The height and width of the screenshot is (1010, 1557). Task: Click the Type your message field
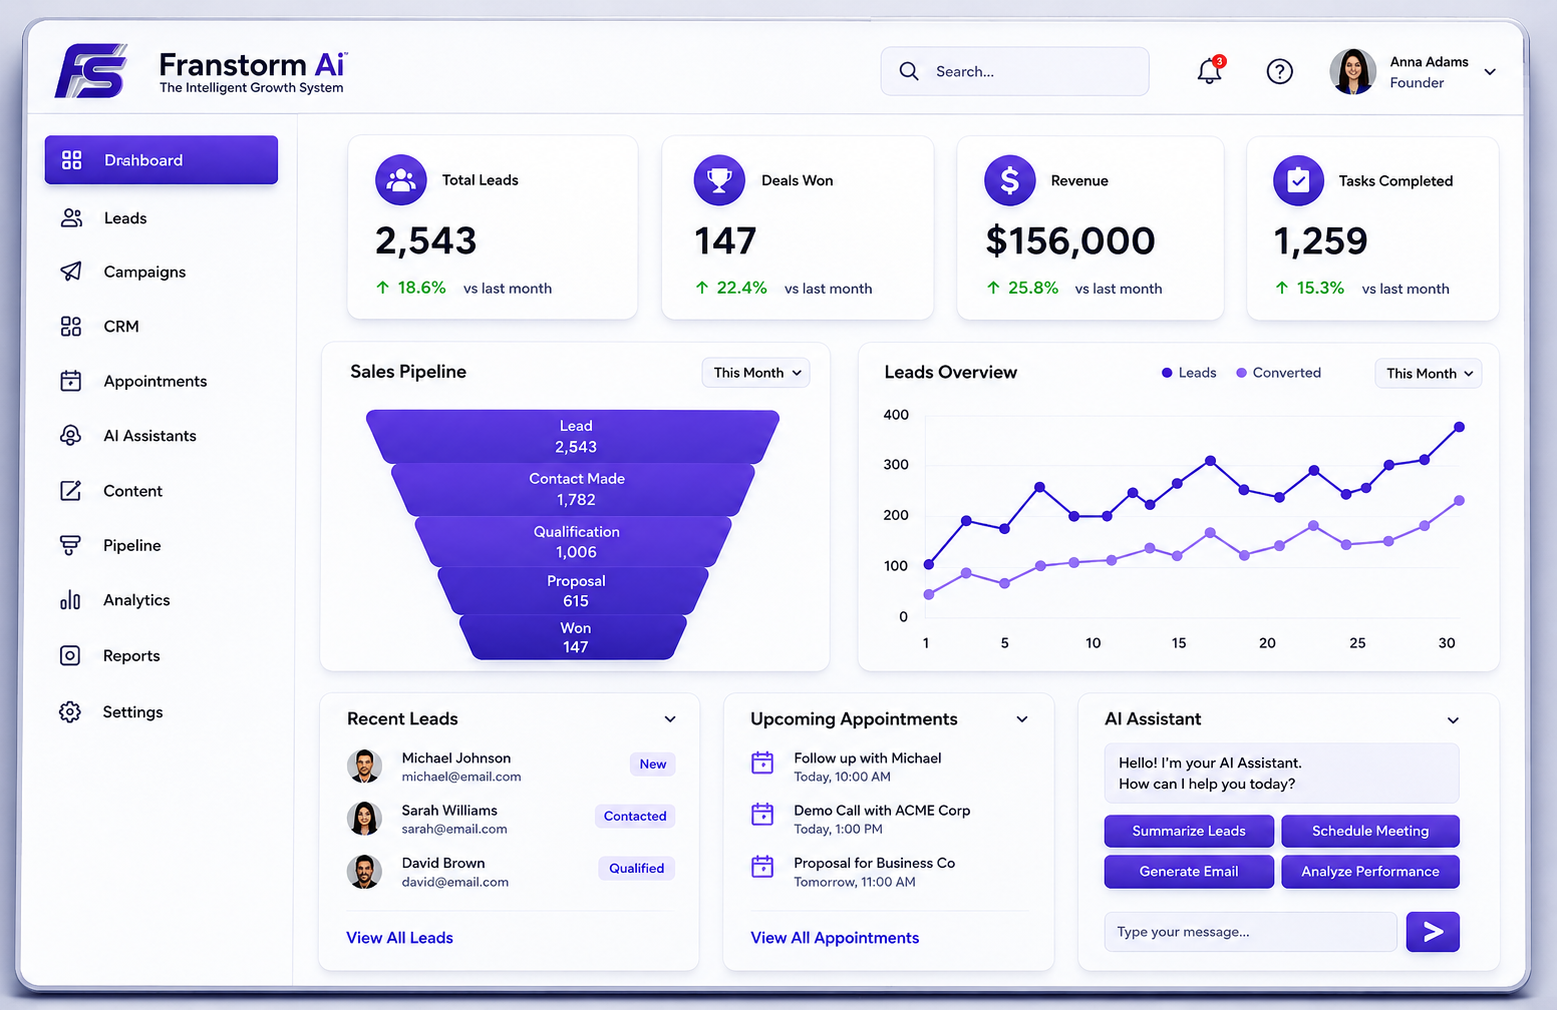[x=1250, y=932]
